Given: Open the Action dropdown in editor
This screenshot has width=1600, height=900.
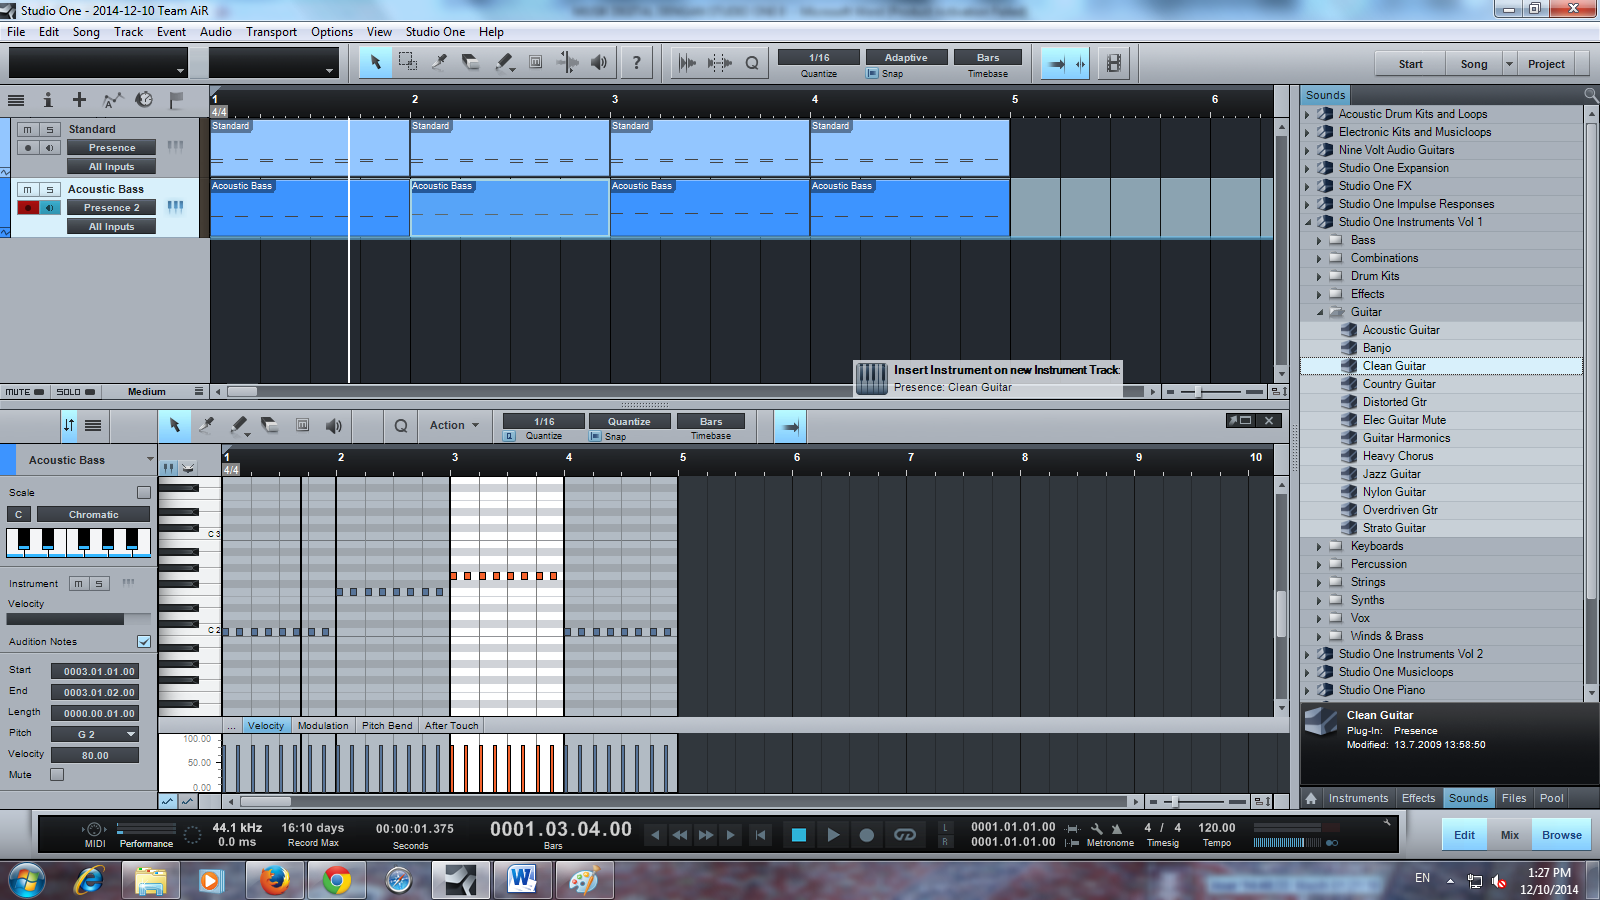Looking at the screenshot, I should 454,425.
